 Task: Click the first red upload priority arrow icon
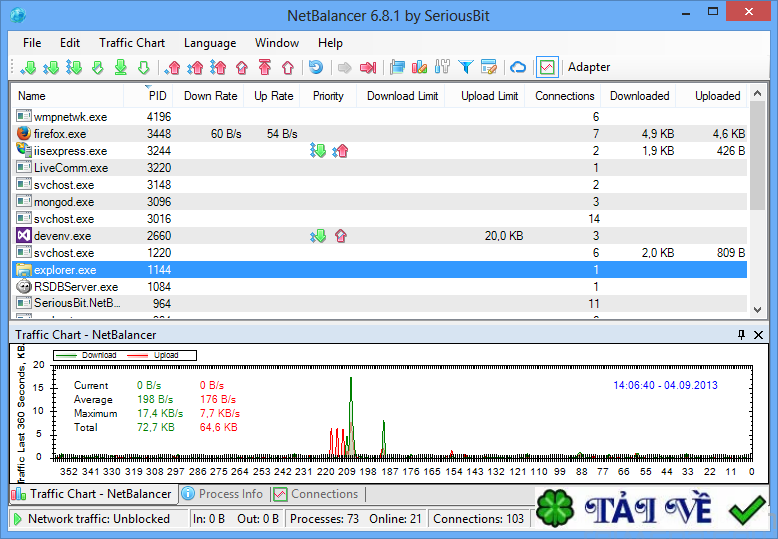[x=173, y=68]
